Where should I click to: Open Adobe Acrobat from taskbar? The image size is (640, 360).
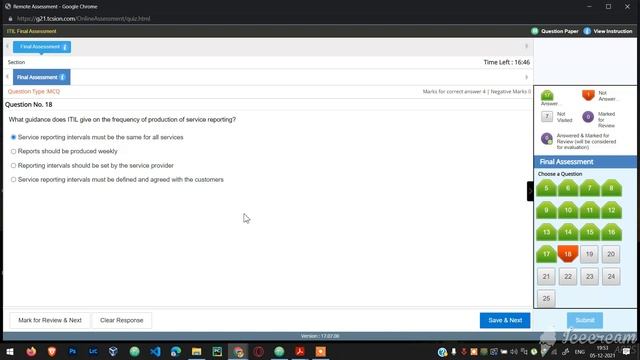[300, 351]
